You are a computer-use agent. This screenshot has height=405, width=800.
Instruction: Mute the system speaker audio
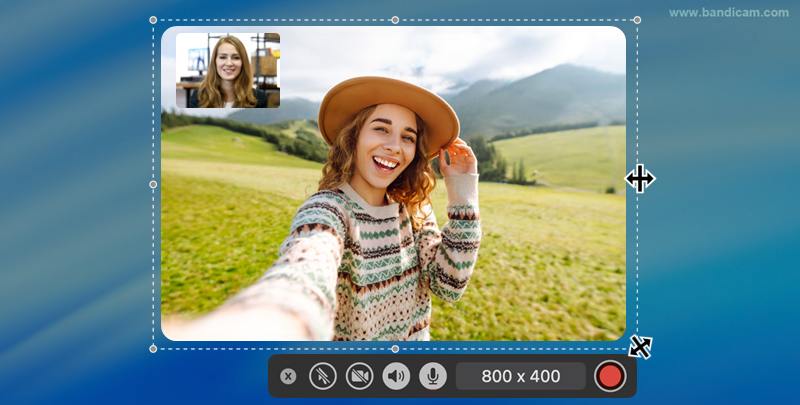click(x=396, y=376)
